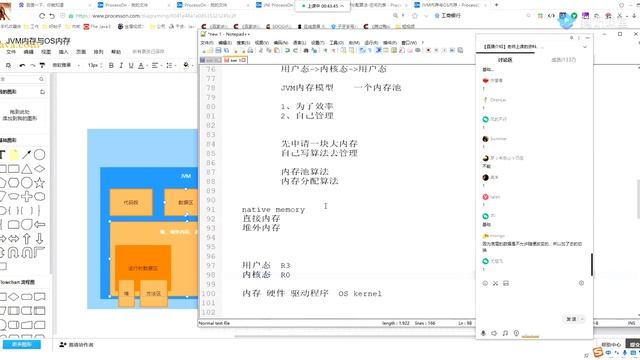Click line 91 'native memory' text
This screenshot has width=640, height=360.
coord(273,209)
